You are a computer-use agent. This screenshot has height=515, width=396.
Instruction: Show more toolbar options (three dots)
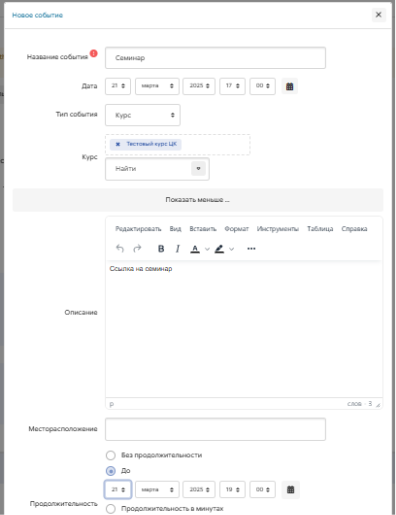click(x=251, y=249)
